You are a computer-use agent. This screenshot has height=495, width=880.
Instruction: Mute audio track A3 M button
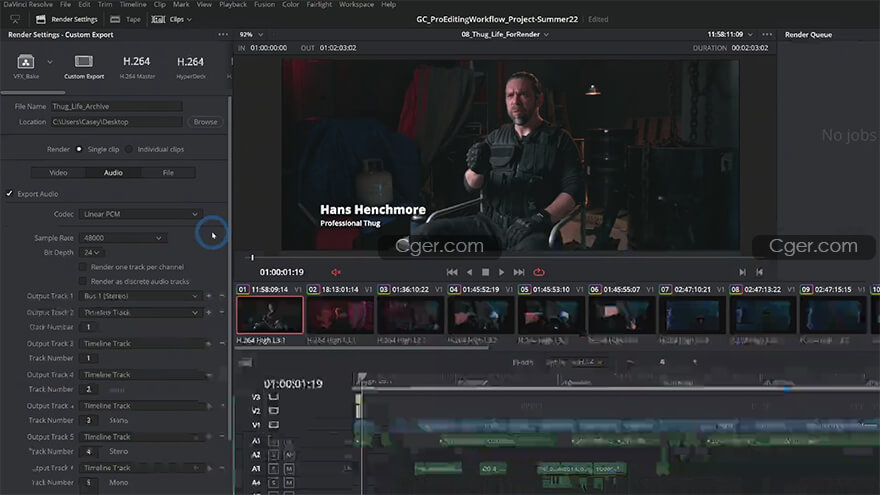point(289,469)
